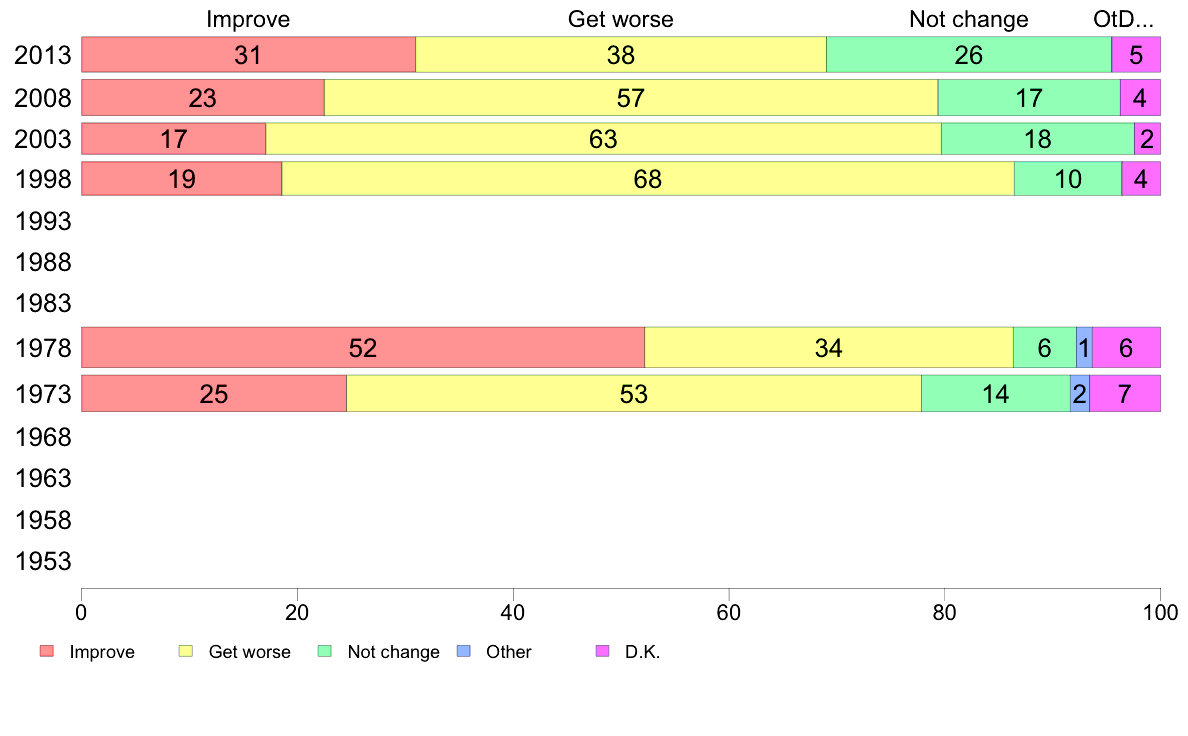Select the 2013 Improve bar segment labeled 31
1188x736 pixels.
pyautogui.click(x=248, y=55)
